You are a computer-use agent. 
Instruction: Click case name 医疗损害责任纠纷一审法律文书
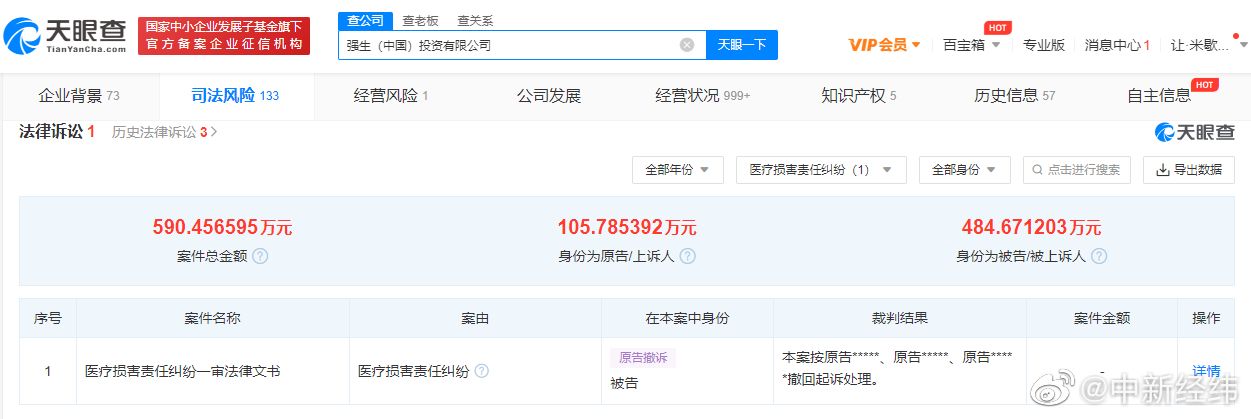click(183, 371)
